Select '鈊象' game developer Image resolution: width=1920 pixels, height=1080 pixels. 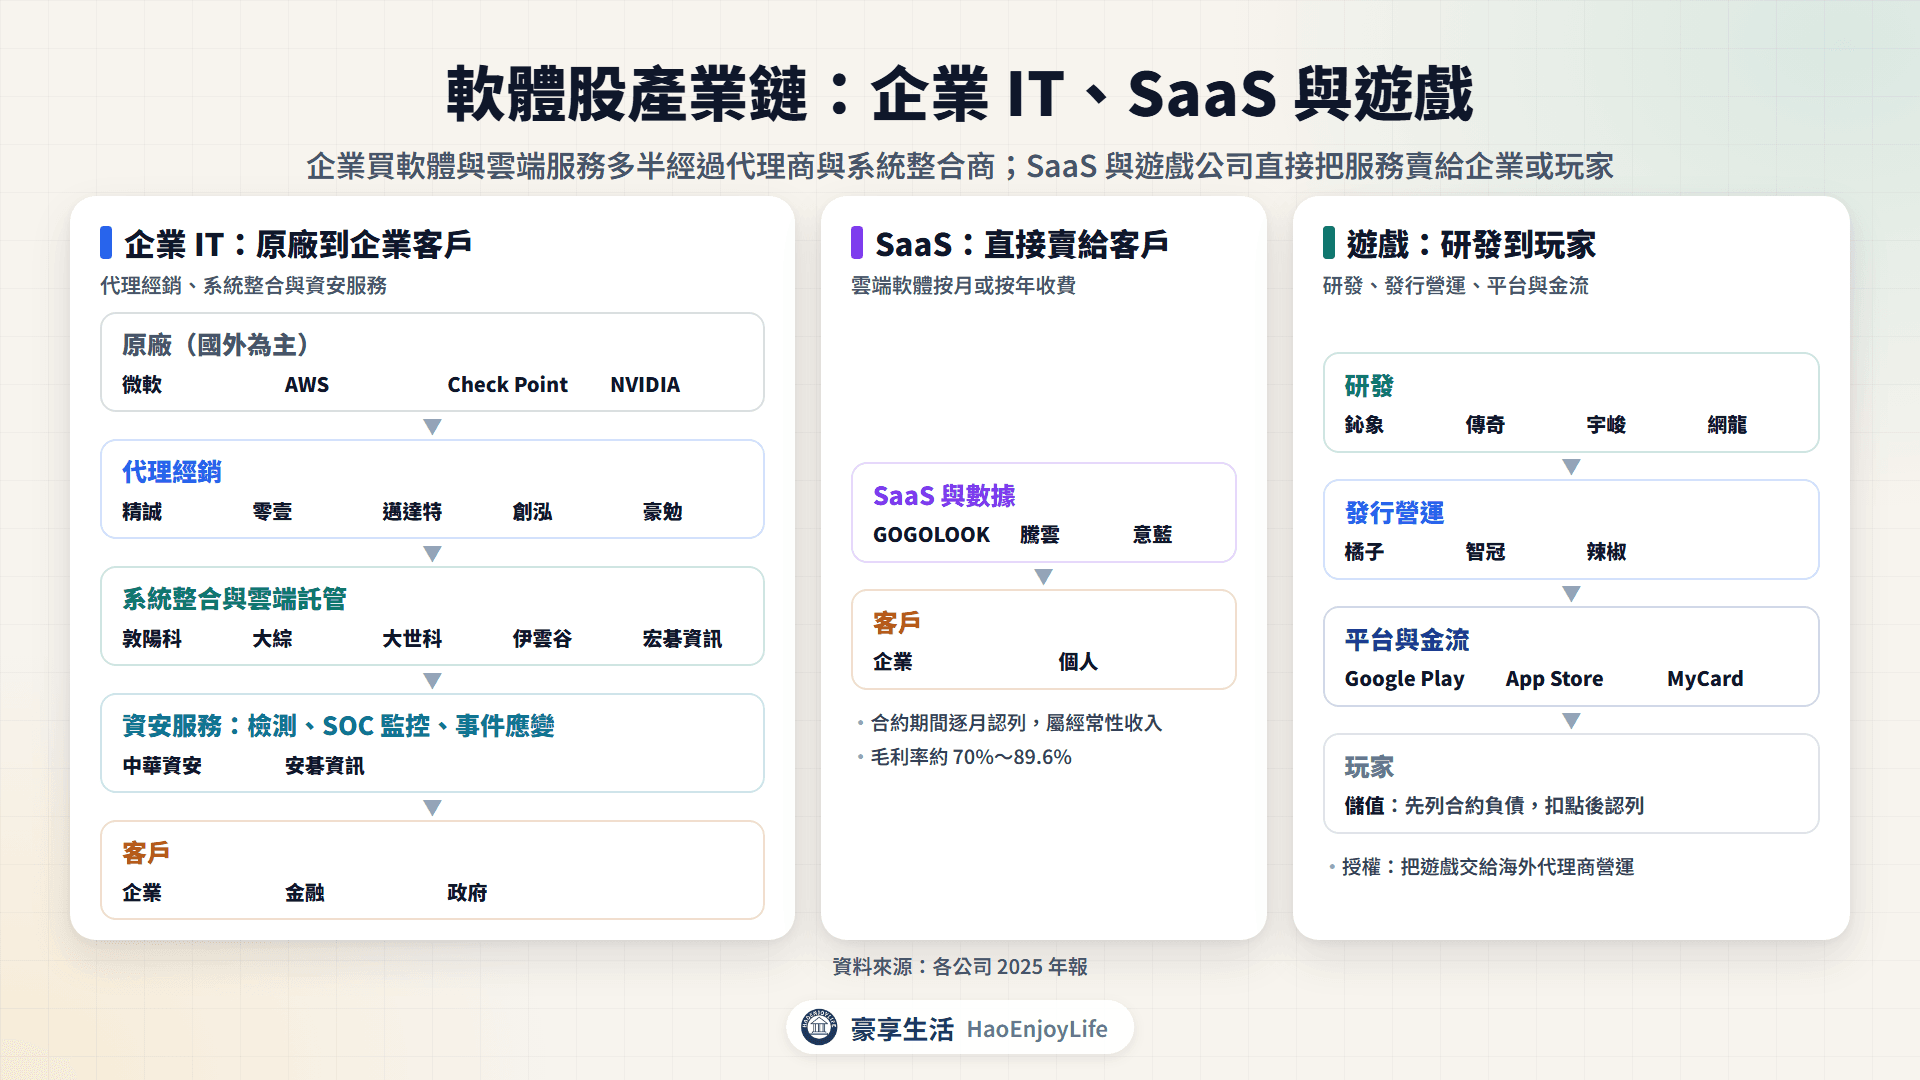coord(1364,425)
